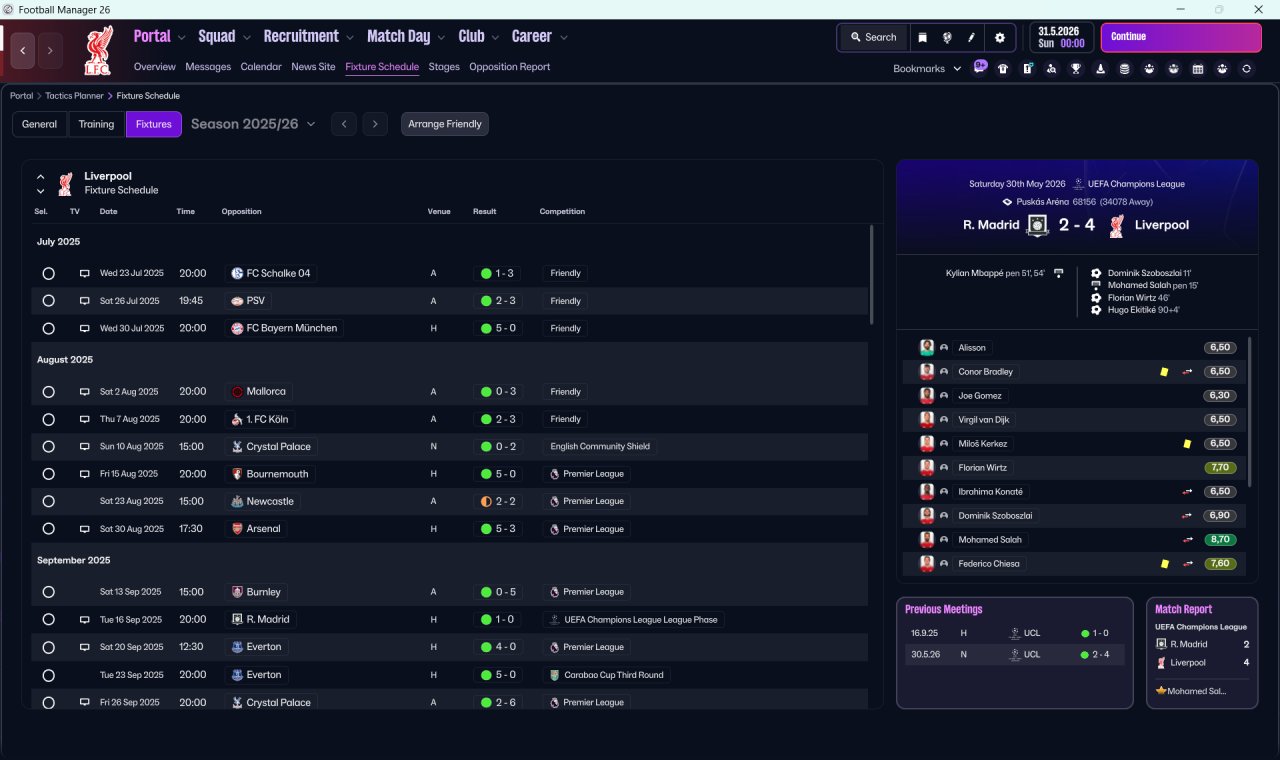Open the scouting search bookmark icon
Screen dimensions: 1280x760
tap(1051, 69)
